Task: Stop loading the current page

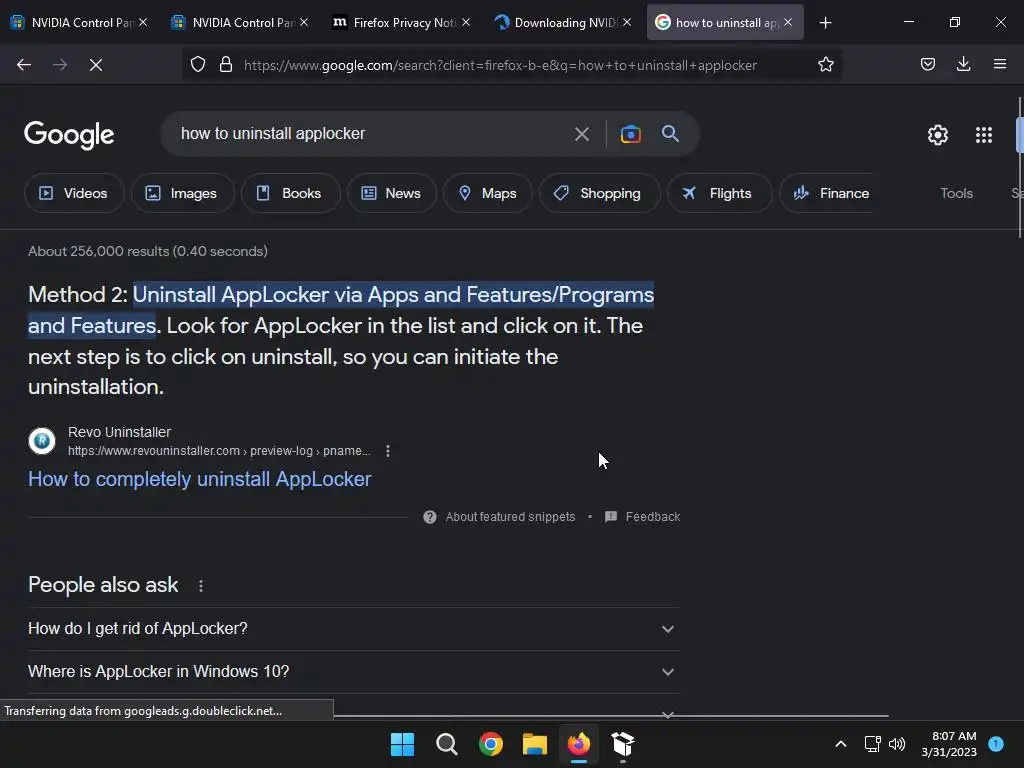Action: click(x=95, y=65)
